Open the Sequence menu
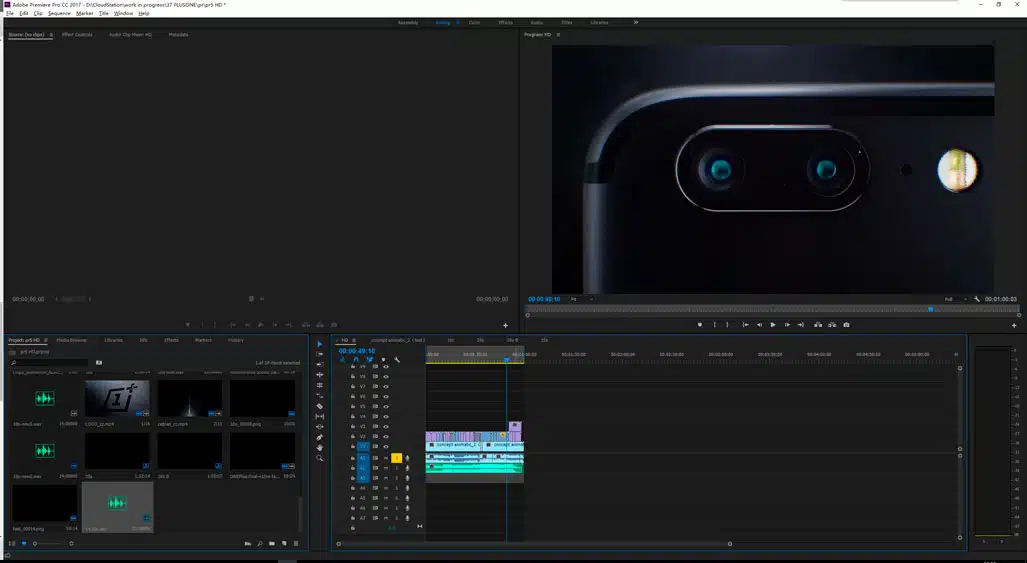The image size is (1027, 563). pyautogui.click(x=59, y=13)
